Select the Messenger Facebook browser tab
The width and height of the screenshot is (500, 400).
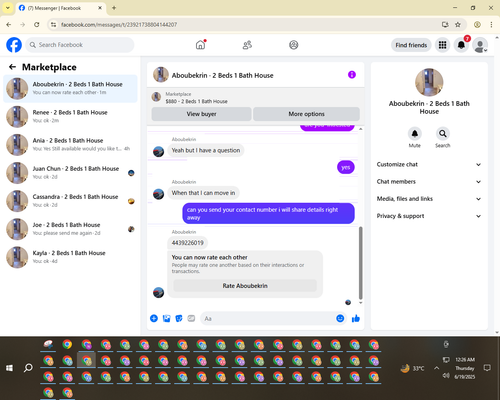tap(61, 8)
